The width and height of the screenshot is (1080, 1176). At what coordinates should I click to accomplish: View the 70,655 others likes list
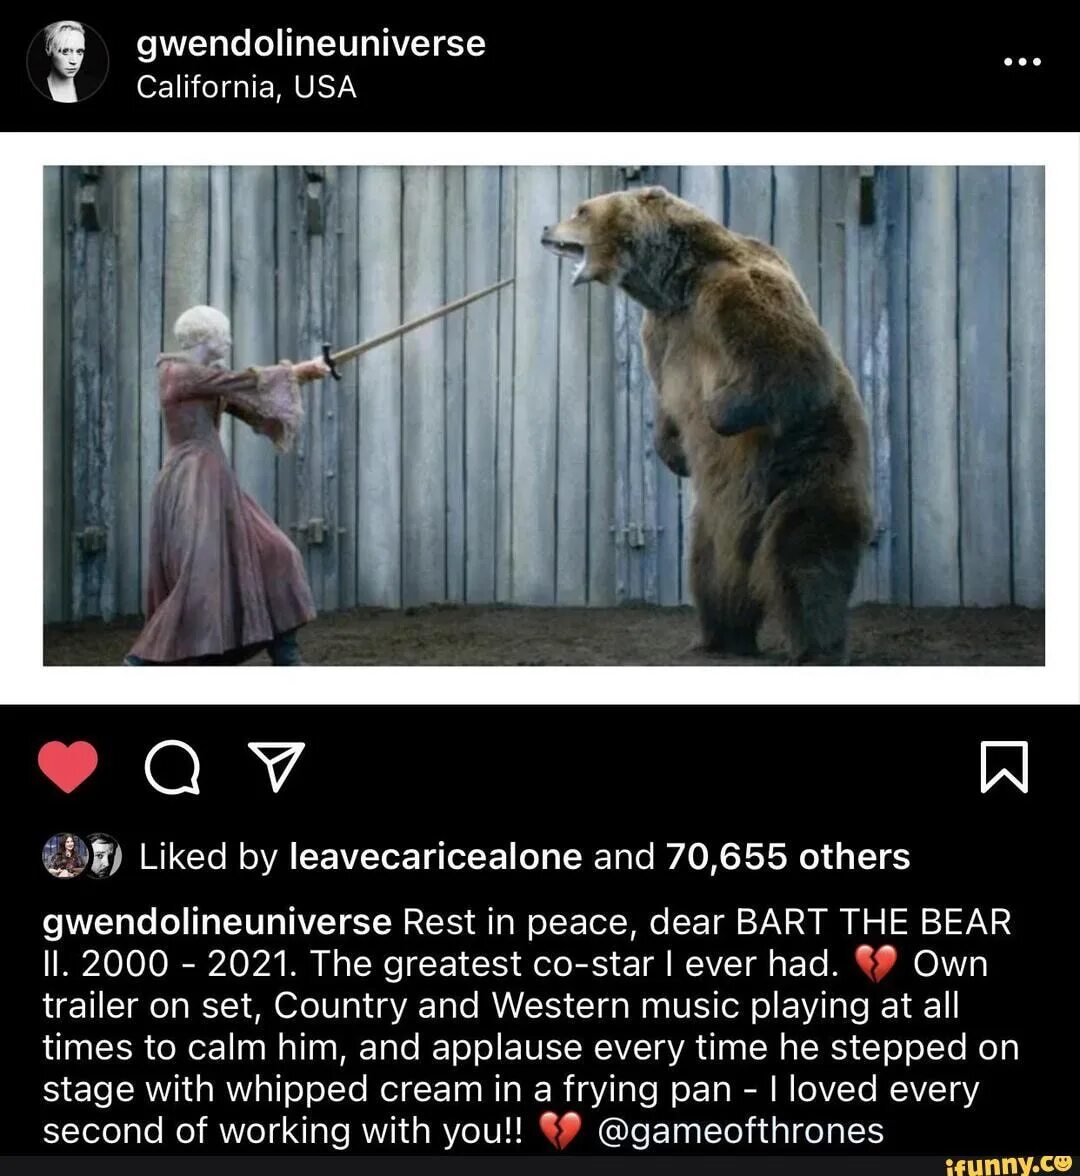(x=788, y=856)
